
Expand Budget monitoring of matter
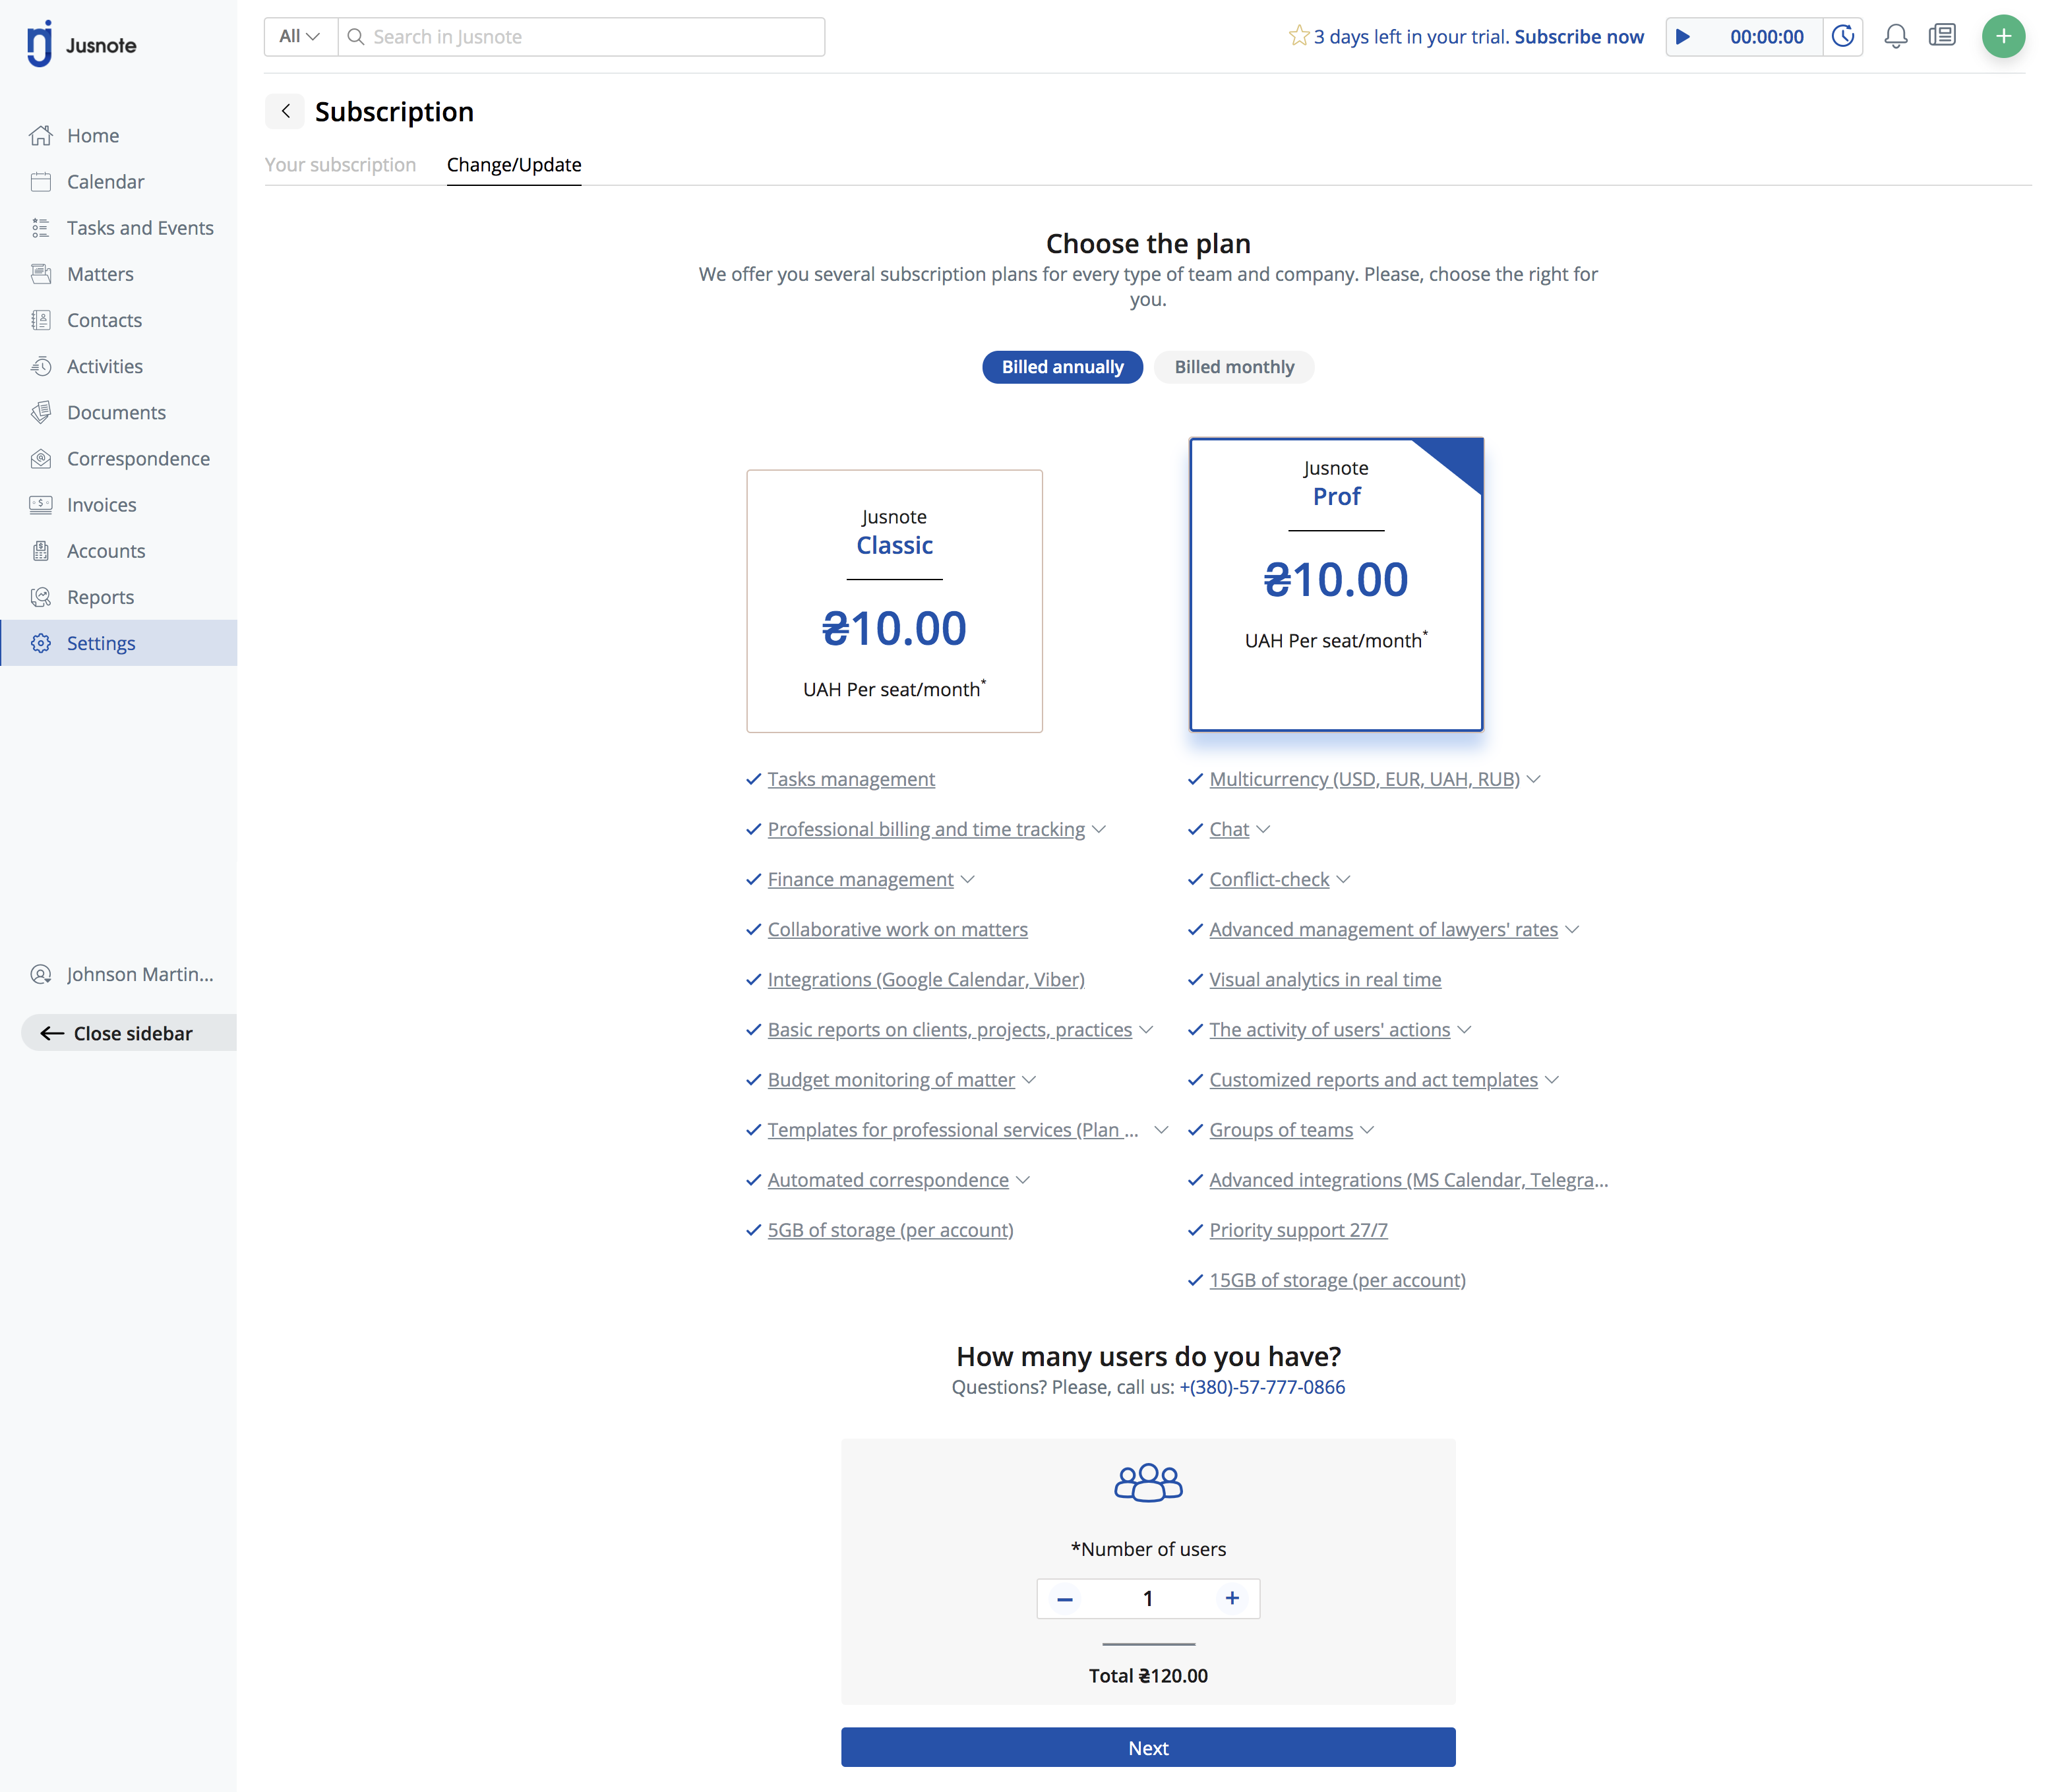click(1029, 1079)
